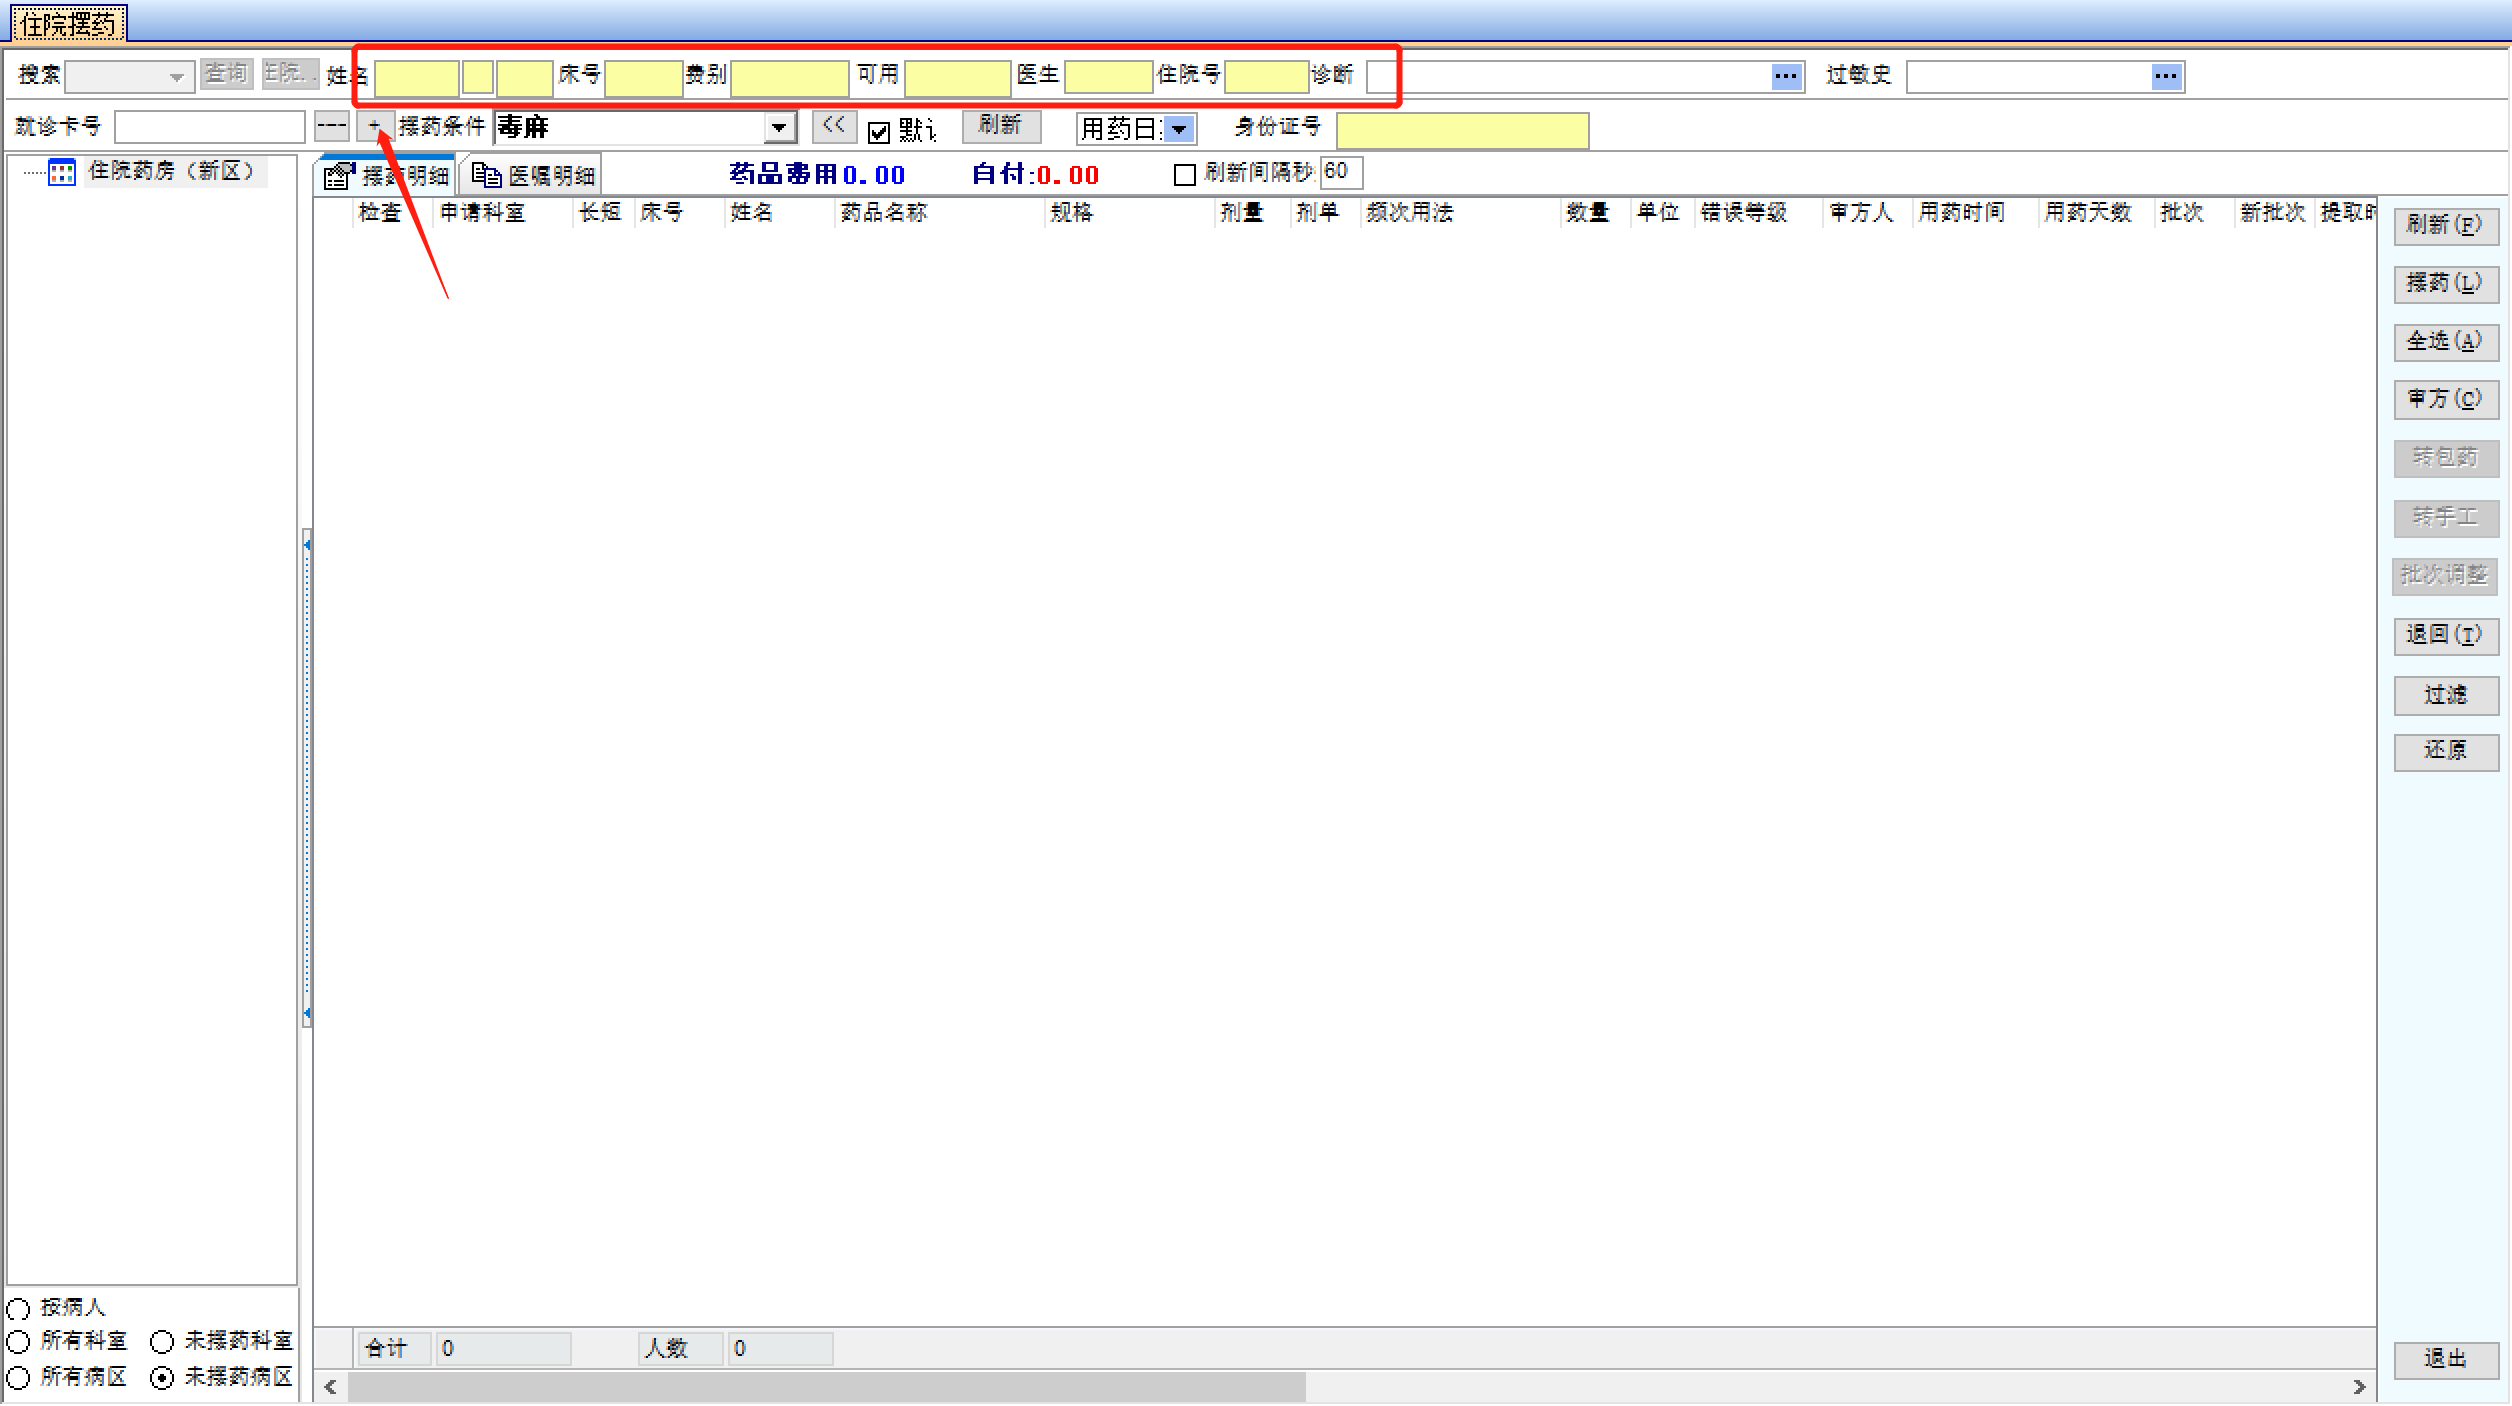Click the double-chevron collapse button
The height and width of the screenshot is (1406, 2512).
click(x=834, y=126)
